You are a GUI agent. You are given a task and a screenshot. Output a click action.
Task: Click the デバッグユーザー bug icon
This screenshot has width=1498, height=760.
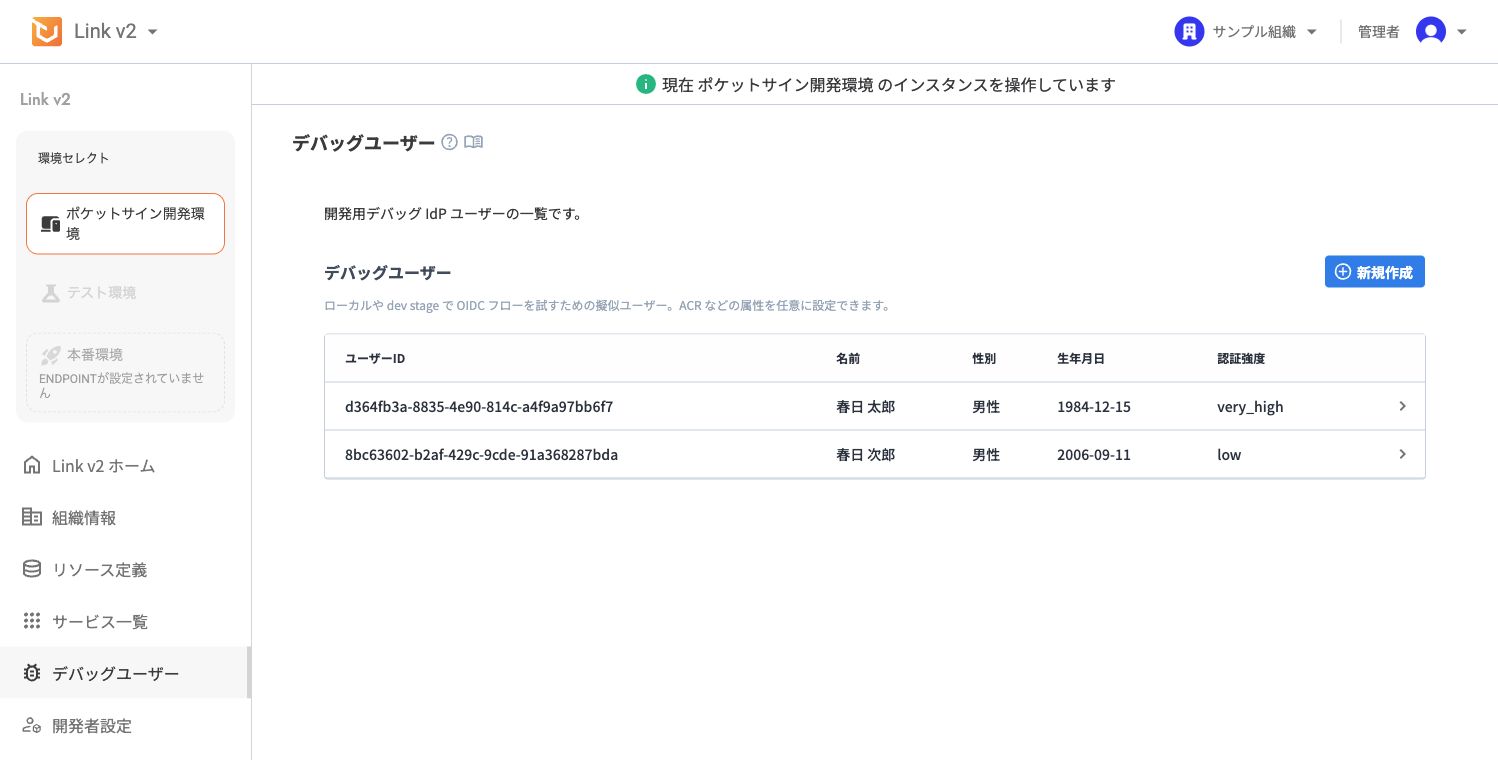click(32, 673)
